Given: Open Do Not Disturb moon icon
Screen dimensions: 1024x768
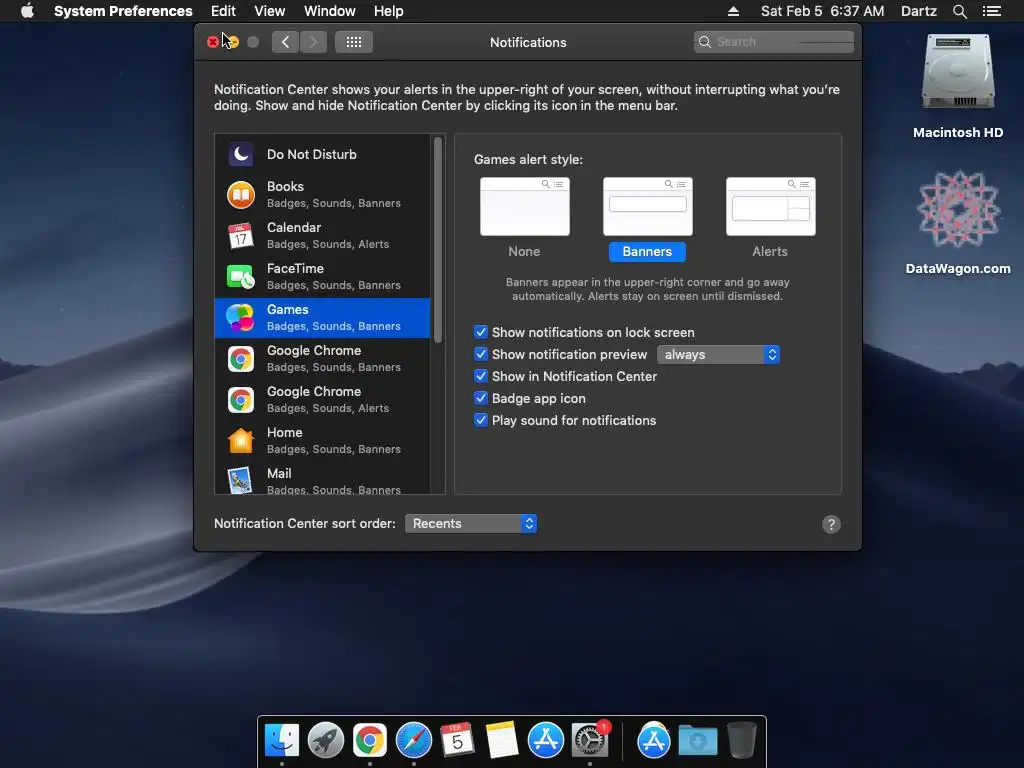Looking at the screenshot, I should pos(240,155).
